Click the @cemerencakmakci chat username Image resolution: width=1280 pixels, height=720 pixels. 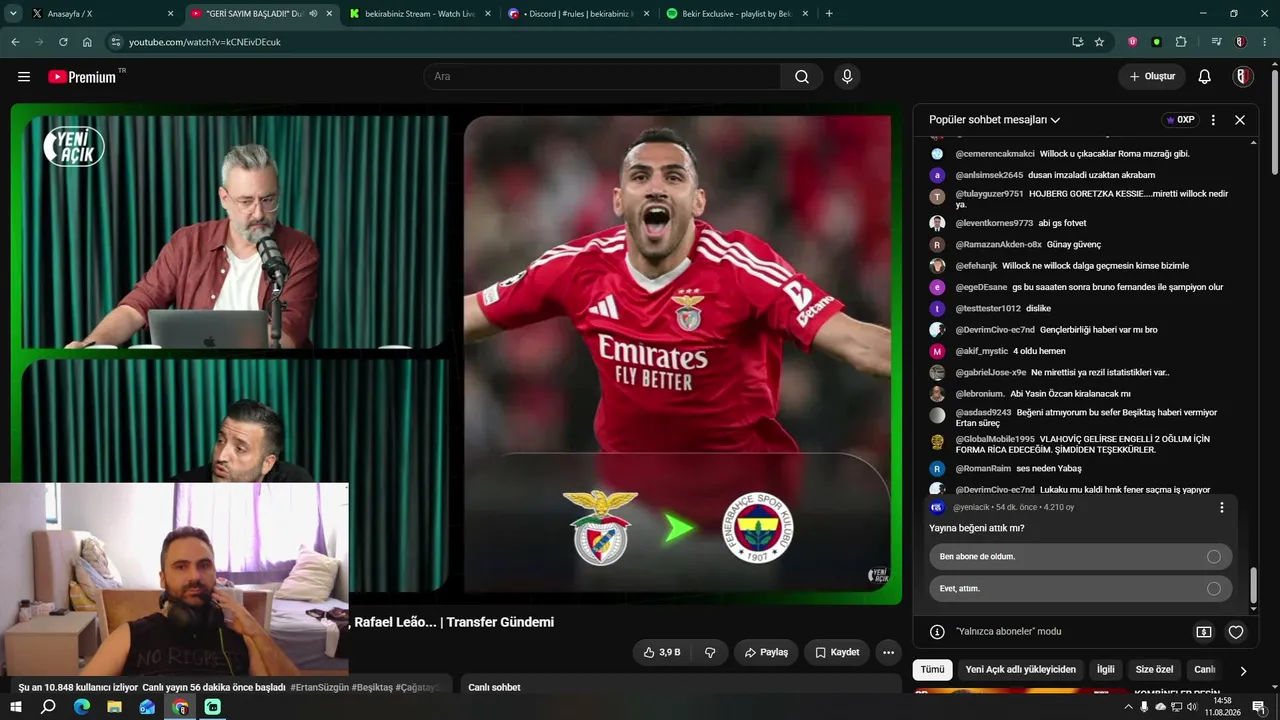[995, 154]
